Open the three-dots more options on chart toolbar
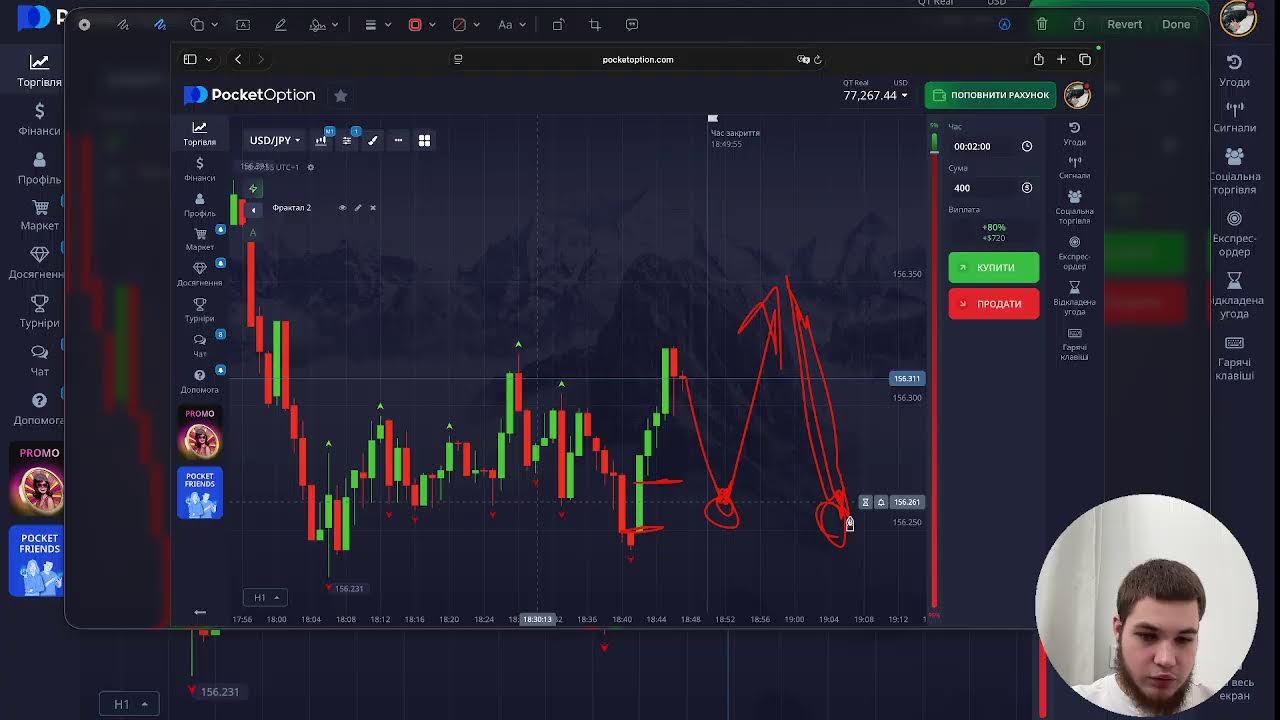The width and height of the screenshot is (1280, 720). click(398, 140)
